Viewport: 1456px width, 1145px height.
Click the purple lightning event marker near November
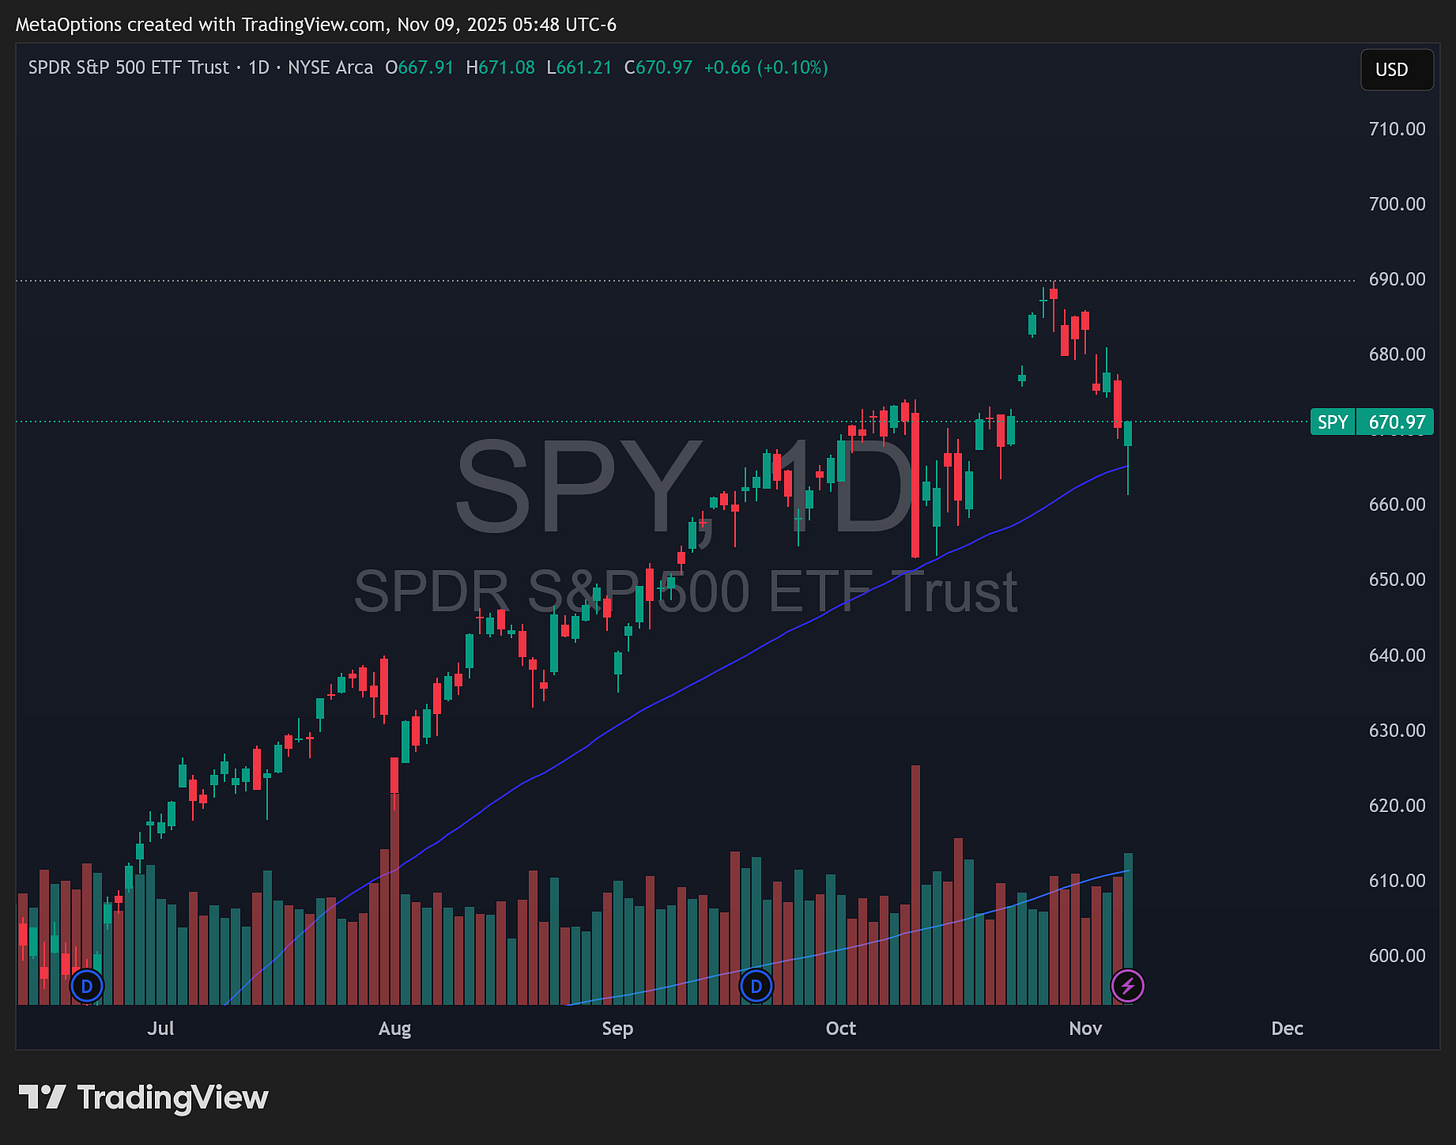pos(1128,985)
